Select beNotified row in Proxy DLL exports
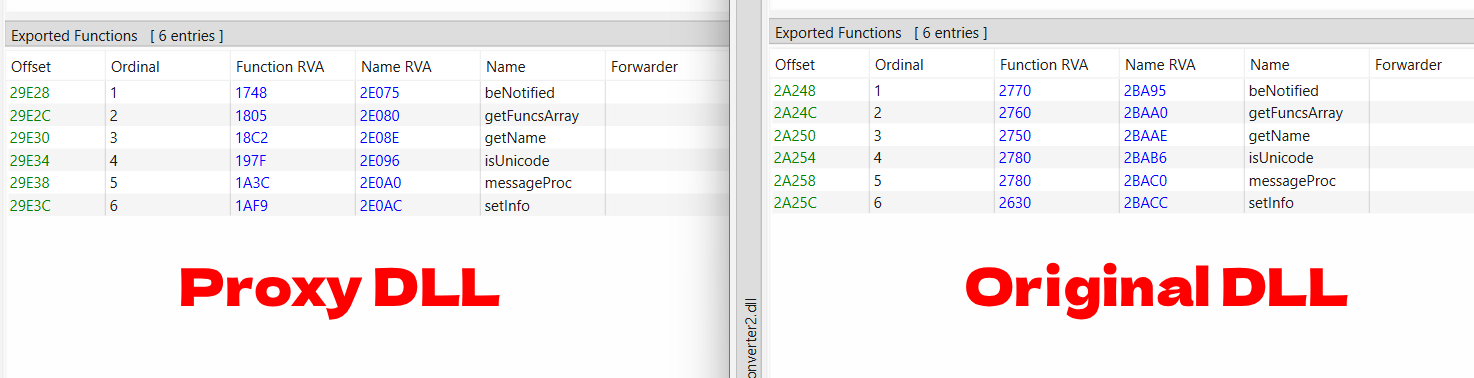This screenshot has height=378, width=1474. 367,92
